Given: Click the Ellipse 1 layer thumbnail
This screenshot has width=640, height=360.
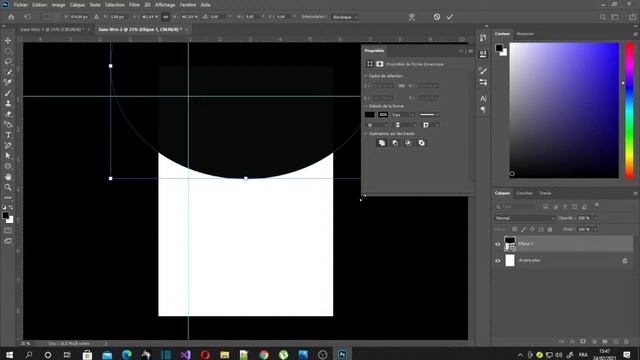Looking at the screenshot, I should pos(510,244).
